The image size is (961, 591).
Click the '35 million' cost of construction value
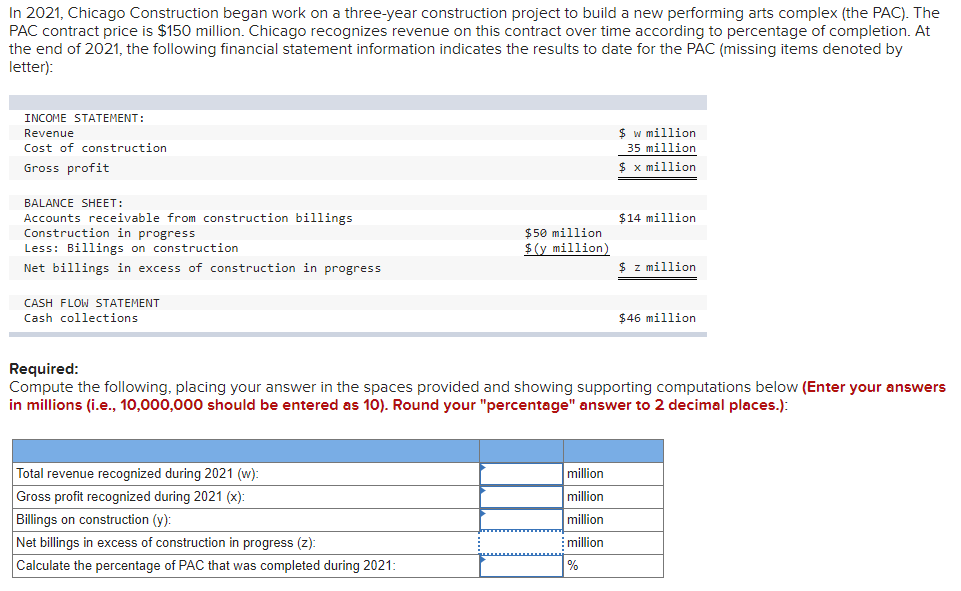point(661,148)
